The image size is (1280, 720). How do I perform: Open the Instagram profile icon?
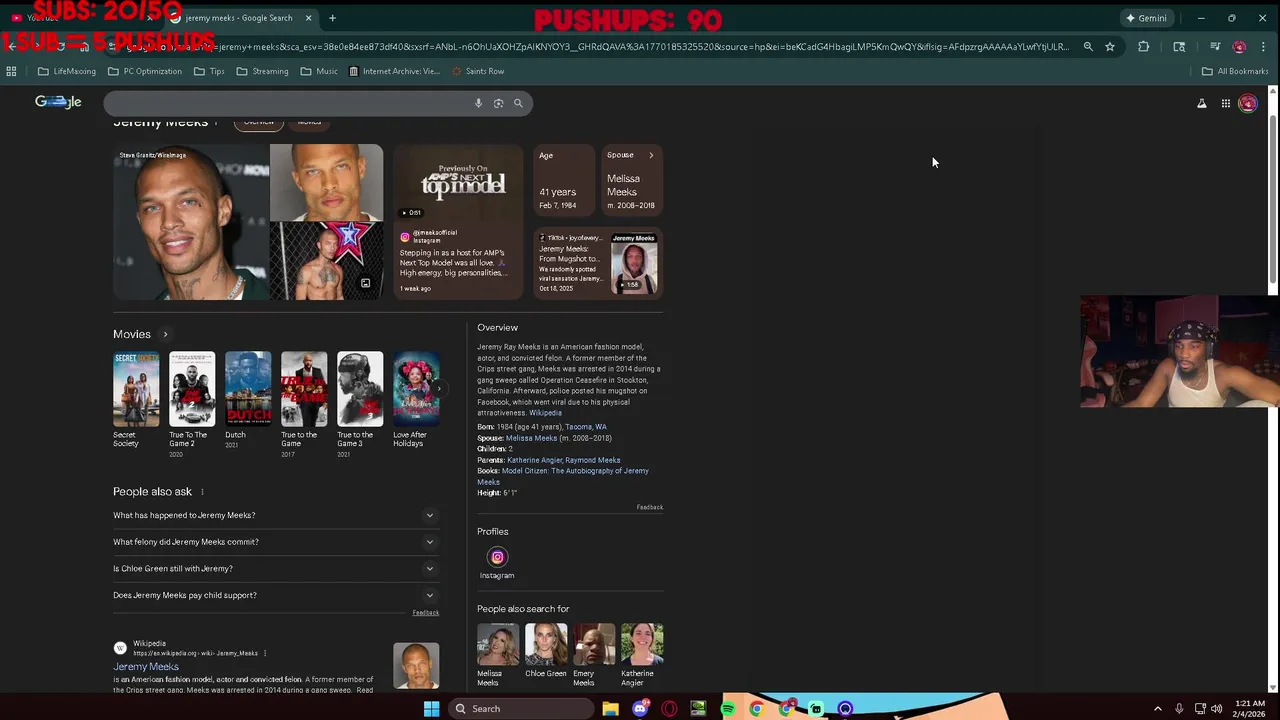pyautogui.click(x=497, y=557)
